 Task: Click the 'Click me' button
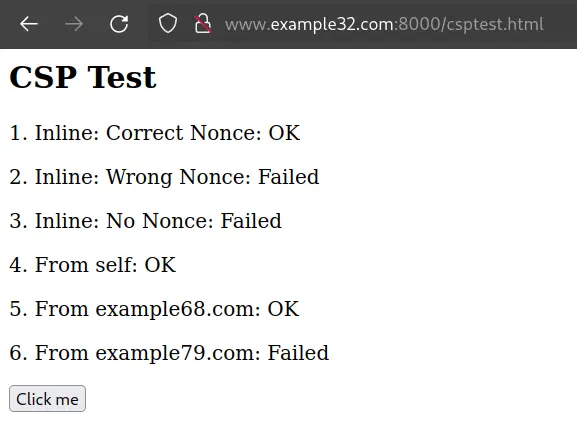coord(47,399)
